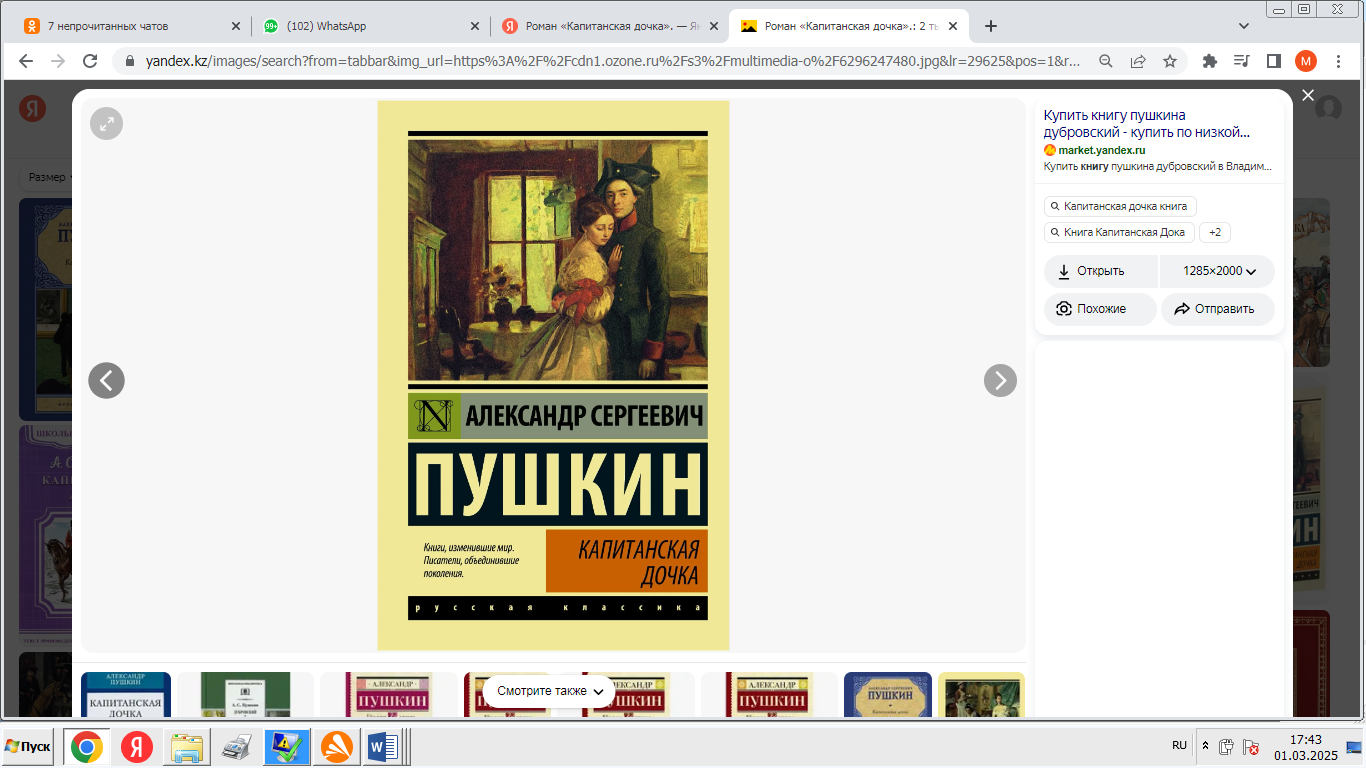
Task: Select the green book cover thumbnail
Action: (x=245, y=694)
